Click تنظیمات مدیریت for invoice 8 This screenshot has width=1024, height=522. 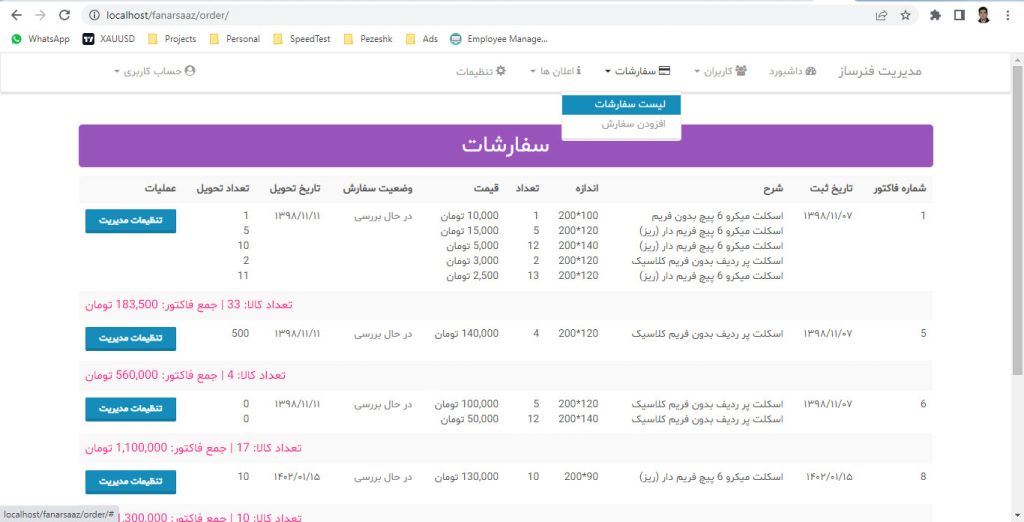point(131,481)
